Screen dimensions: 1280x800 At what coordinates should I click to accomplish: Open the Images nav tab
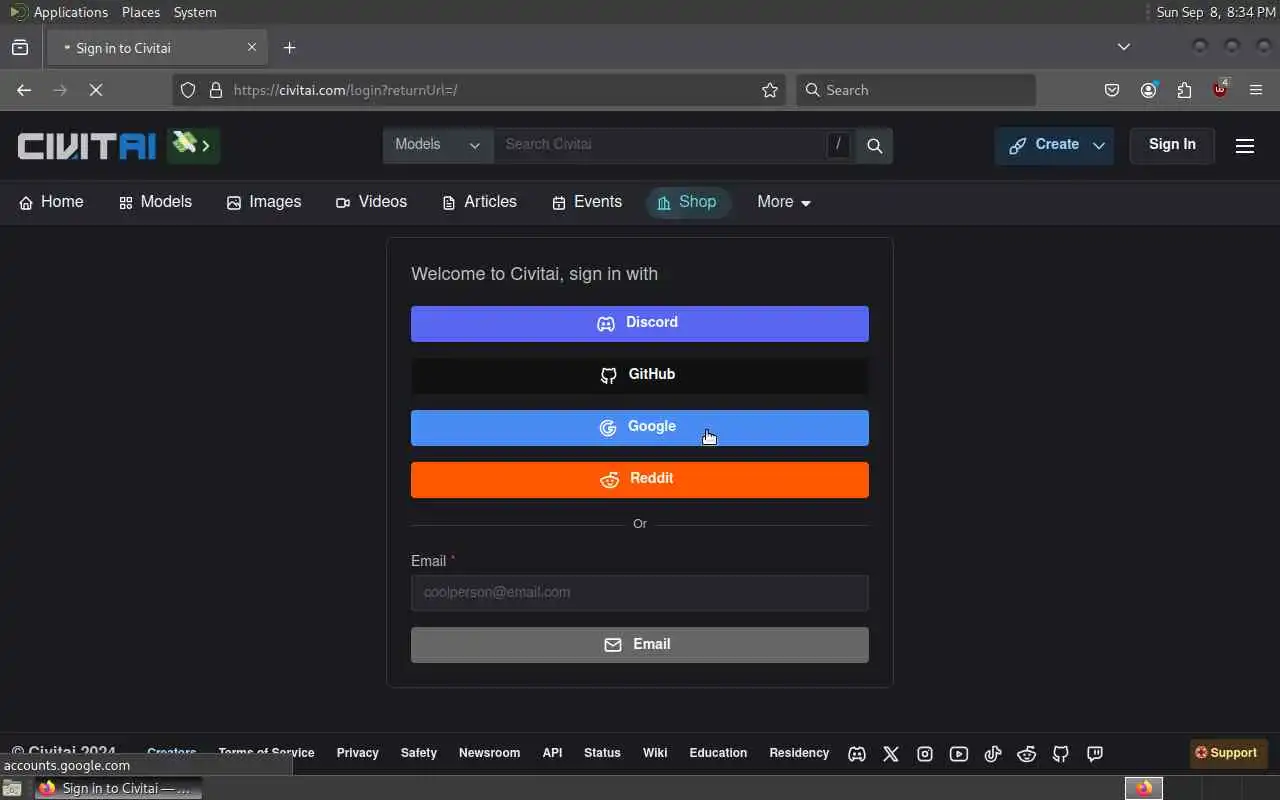click(x=264, y=202)
